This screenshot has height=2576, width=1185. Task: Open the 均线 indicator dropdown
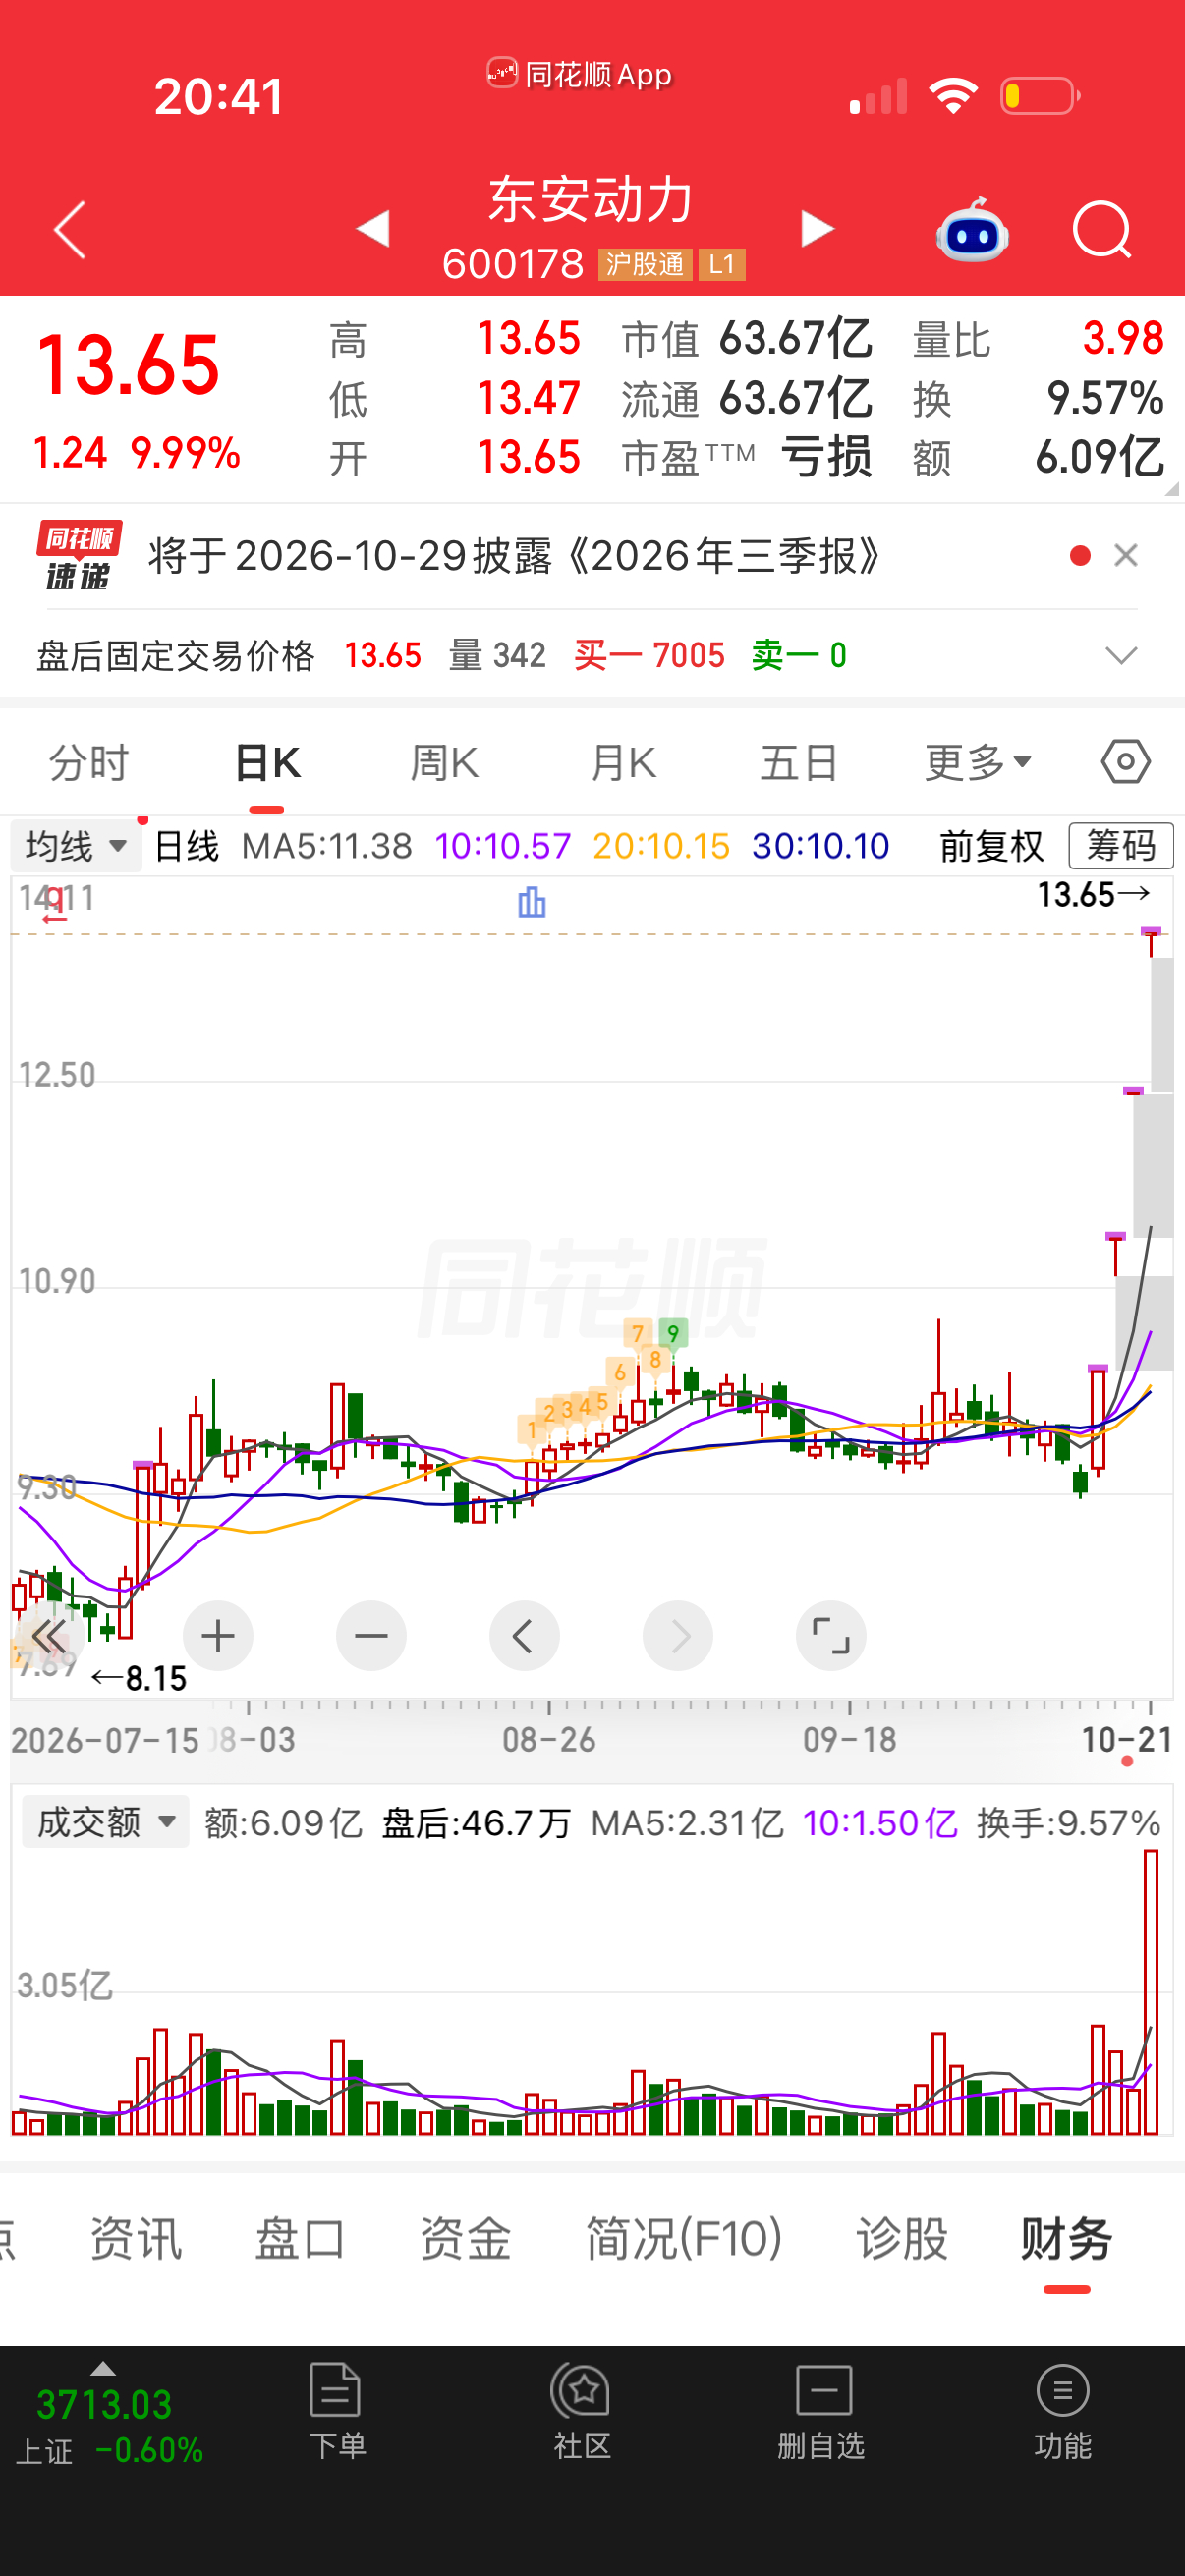77,846
